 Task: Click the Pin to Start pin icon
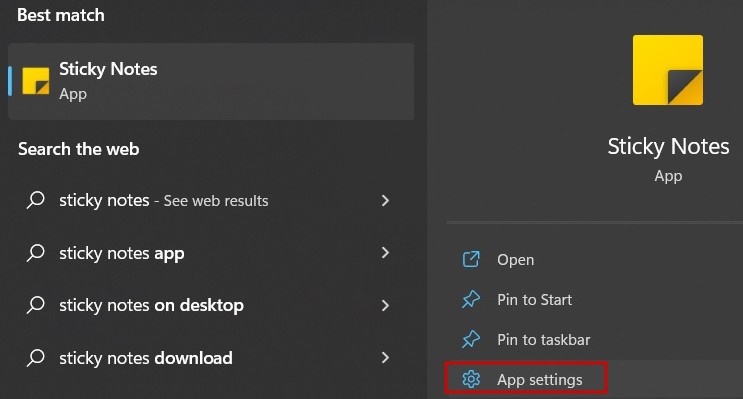coord(471,299)
